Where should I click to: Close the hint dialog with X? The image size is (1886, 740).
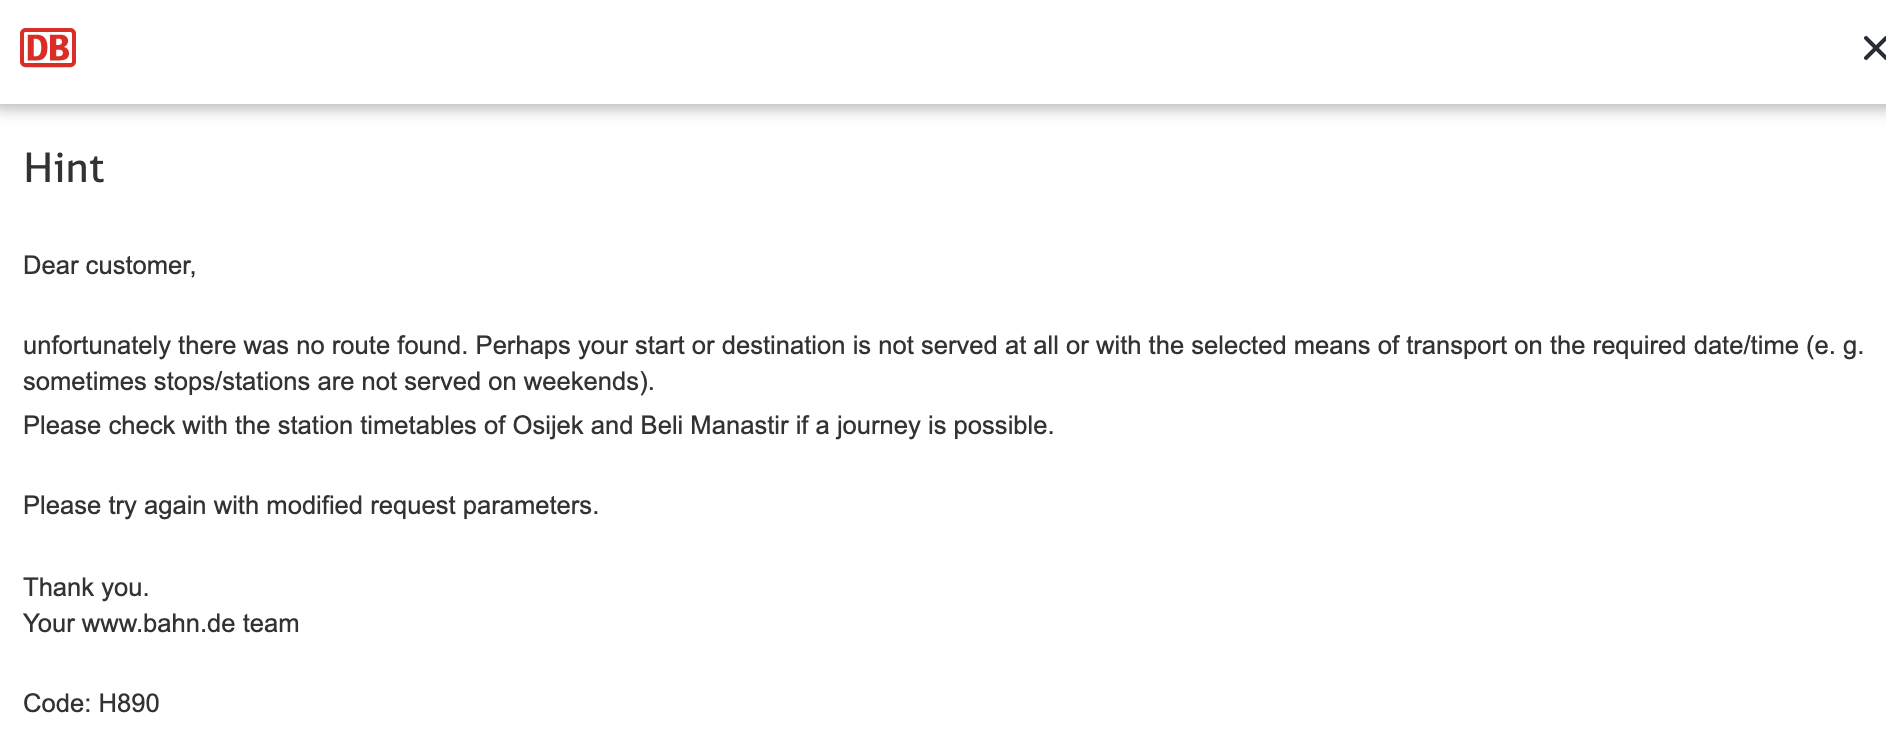pos(1873,48)
